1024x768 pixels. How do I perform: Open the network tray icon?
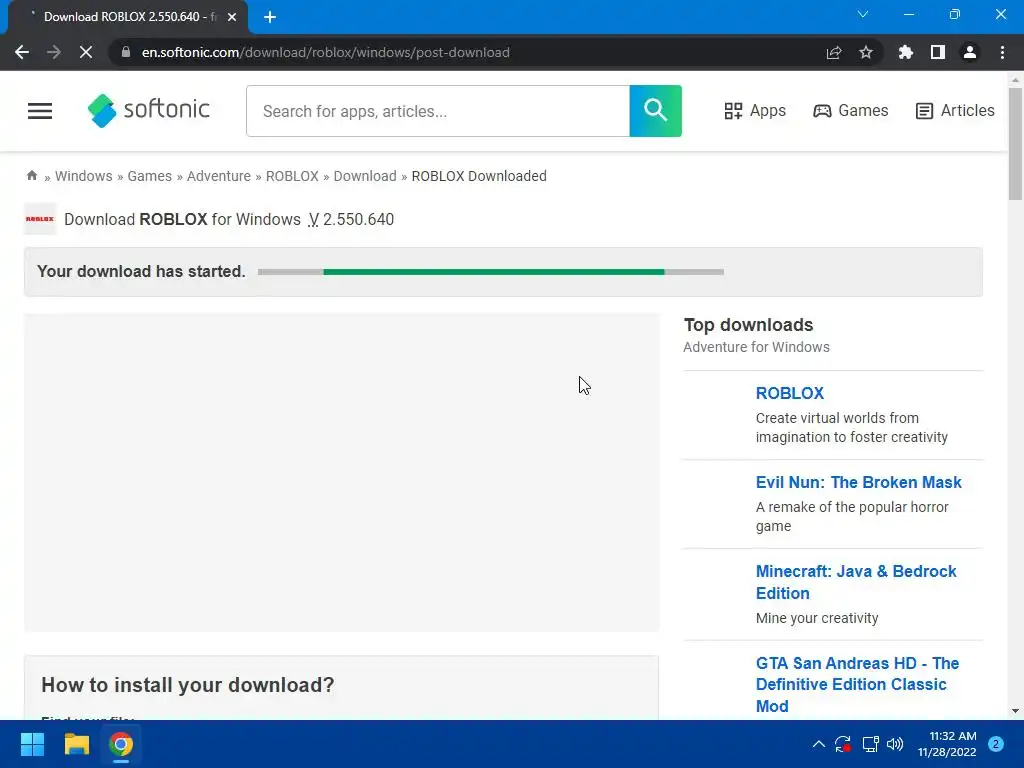[x=870, y=744]
